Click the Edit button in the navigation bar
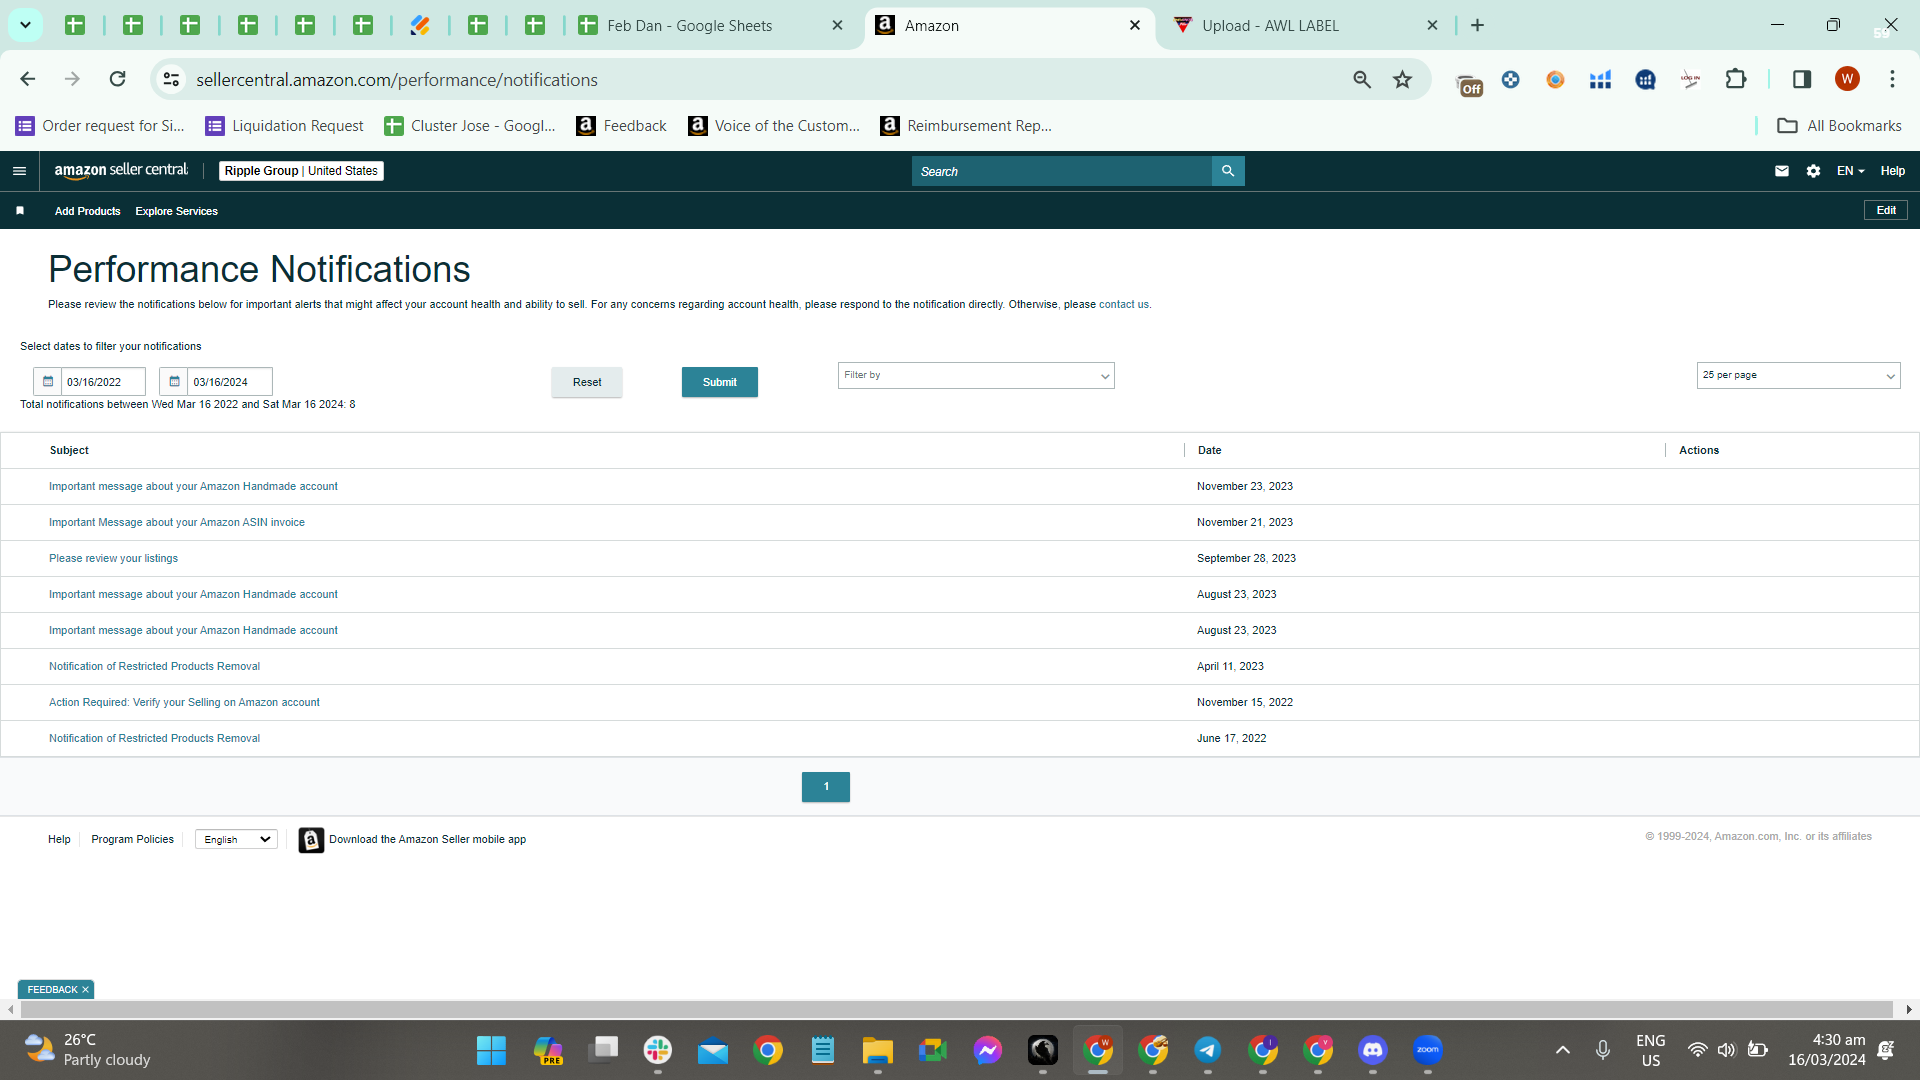Image resolution: width=1920 pixels, height=1080 pixels. coord(1886,210)
